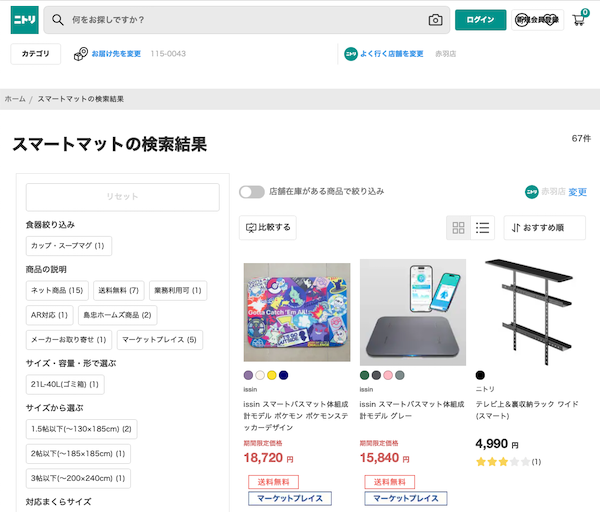
Task: Click マーケットプレイス badge under grey mat
Action: pos(406,499)
